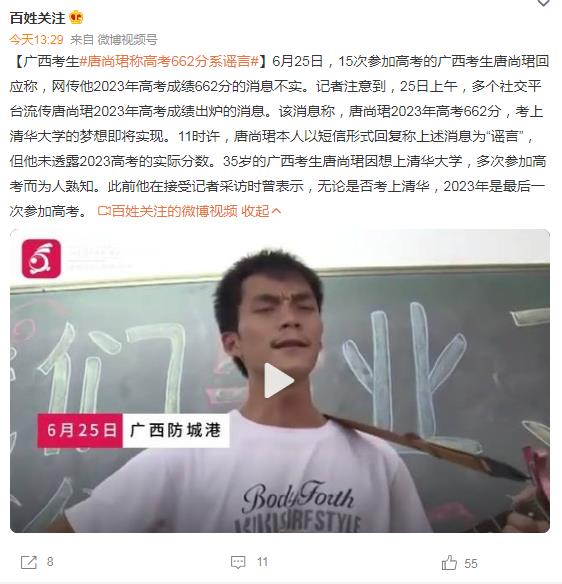The image size is (562, 584).
Task: Click the video camera icon before 百姓关注的微博视频
Action: click(x=104, y=211)
